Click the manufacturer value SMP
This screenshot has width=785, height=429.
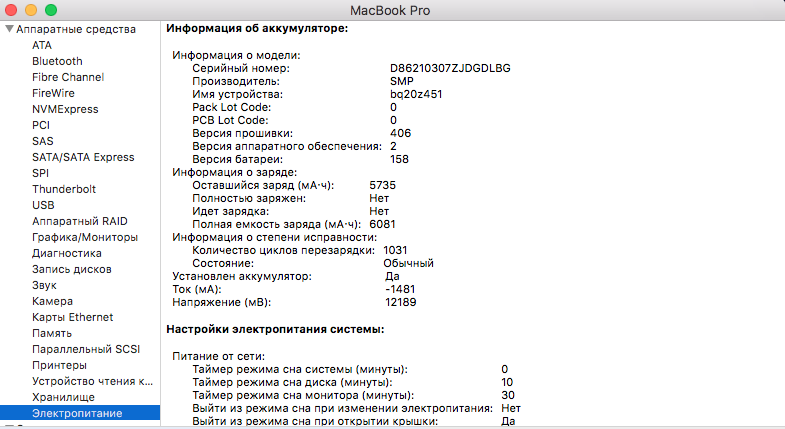coord(402,81)
